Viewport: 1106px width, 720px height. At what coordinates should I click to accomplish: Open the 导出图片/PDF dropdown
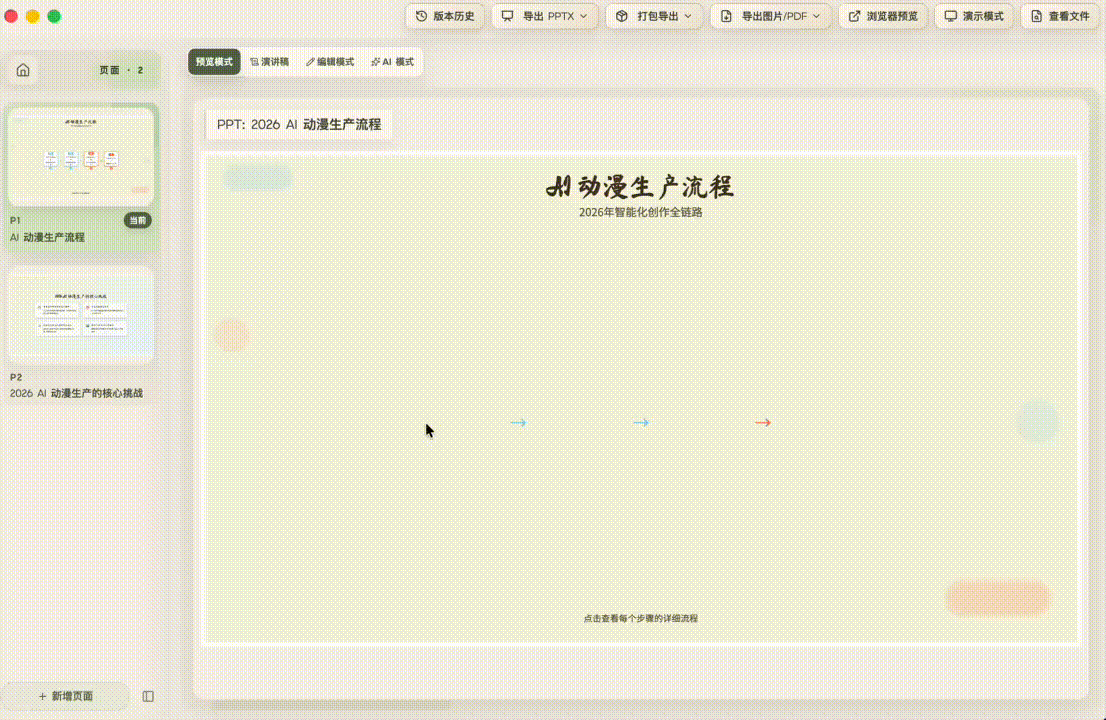[770, 16]
